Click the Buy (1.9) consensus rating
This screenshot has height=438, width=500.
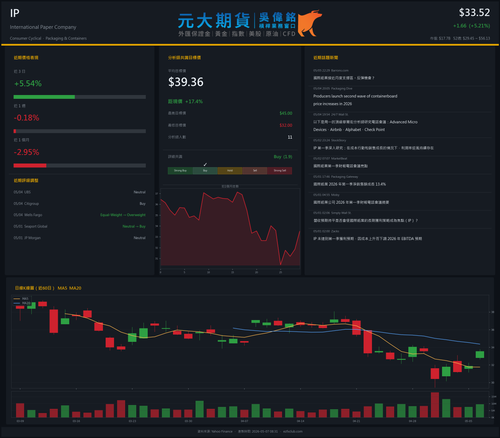[x=283, y=157]
